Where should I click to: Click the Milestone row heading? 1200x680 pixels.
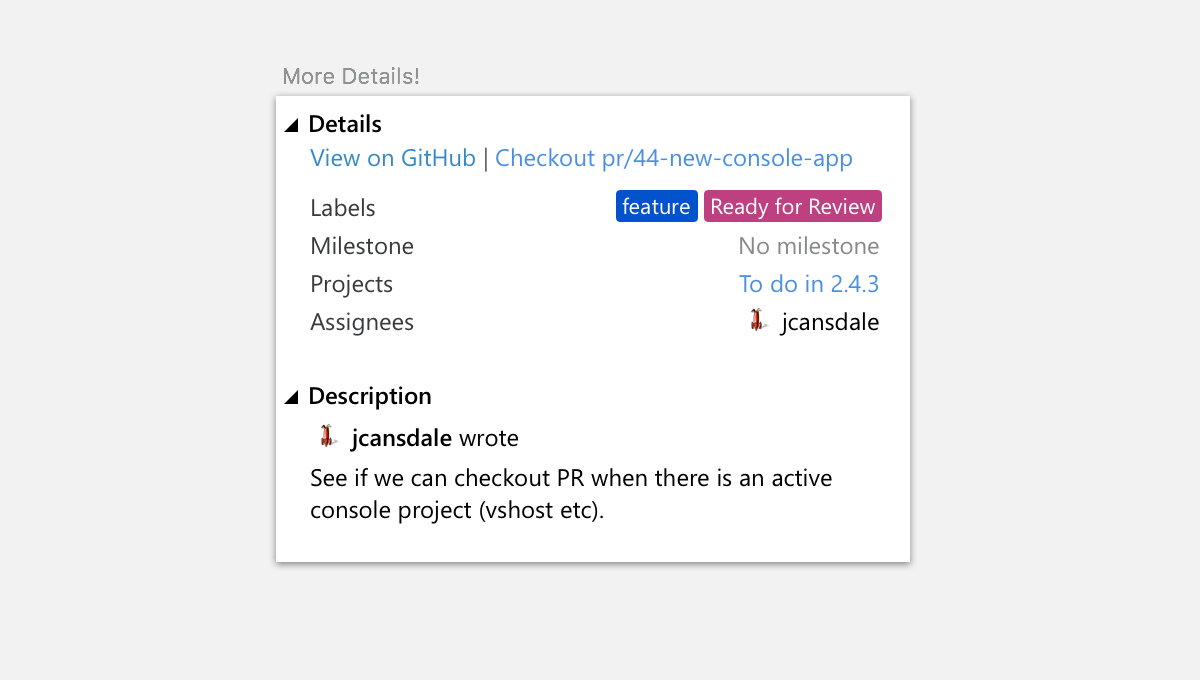(x=362, y=245)
